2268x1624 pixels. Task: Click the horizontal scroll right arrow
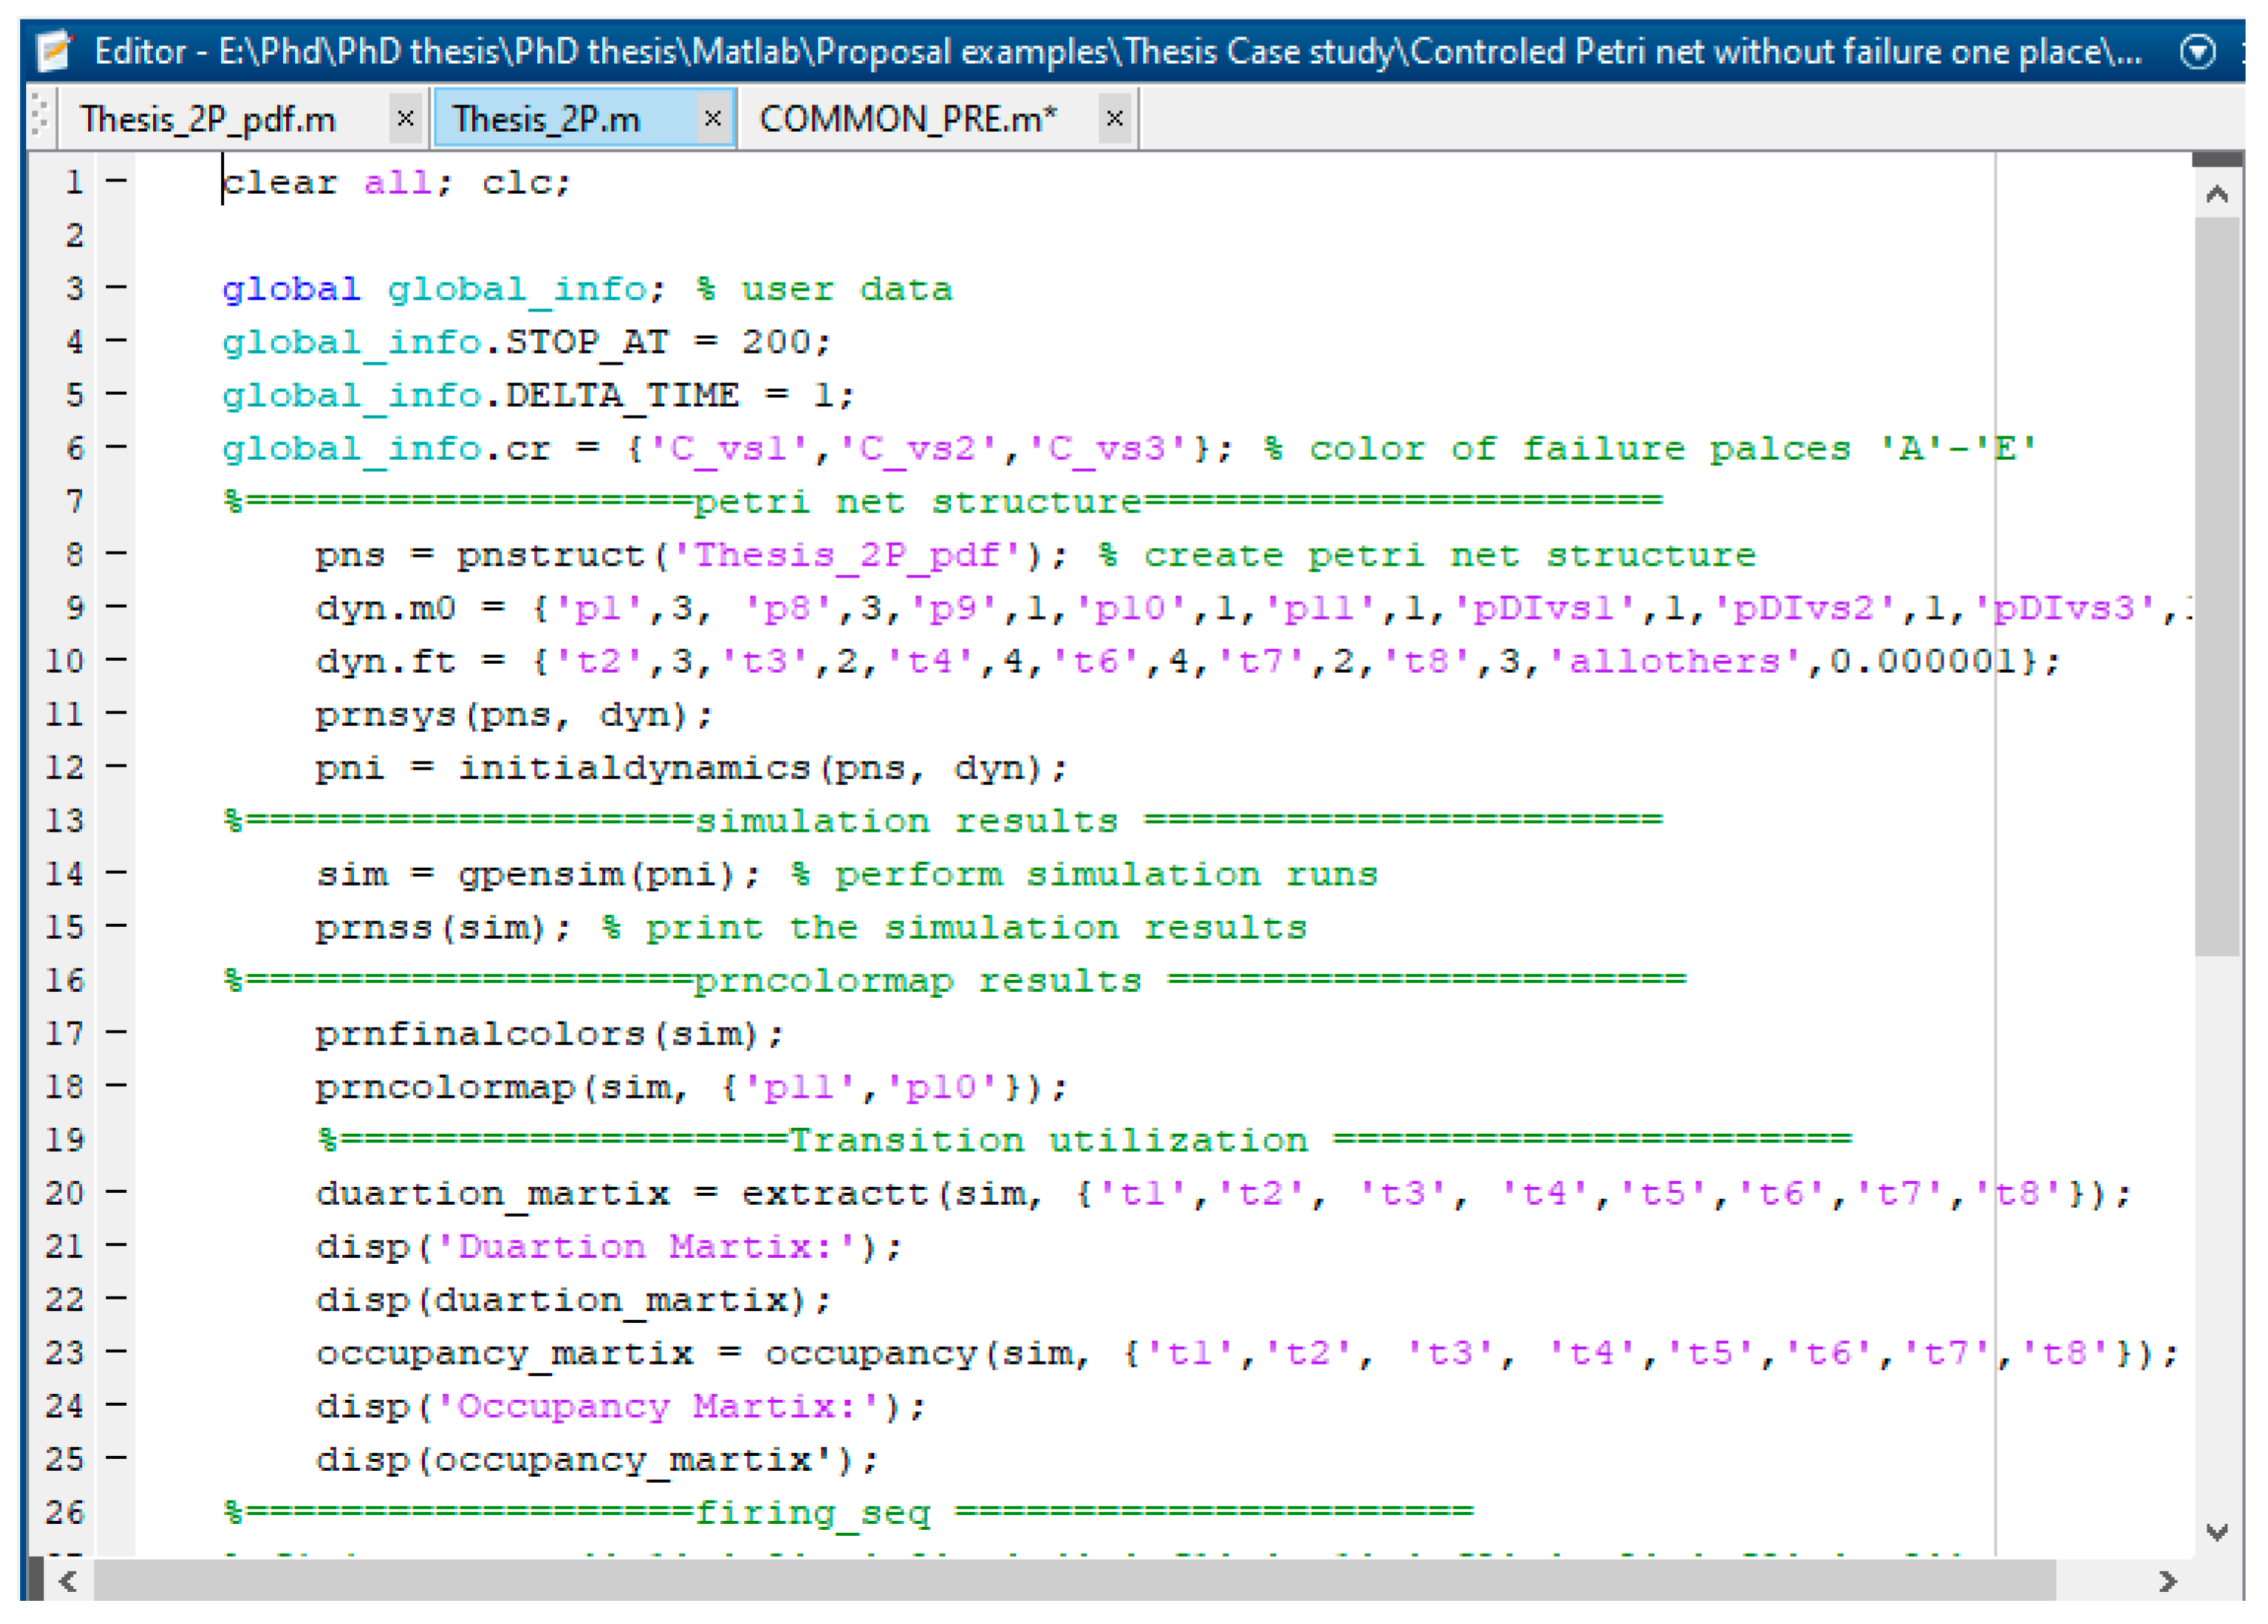pos(2166,1581)
